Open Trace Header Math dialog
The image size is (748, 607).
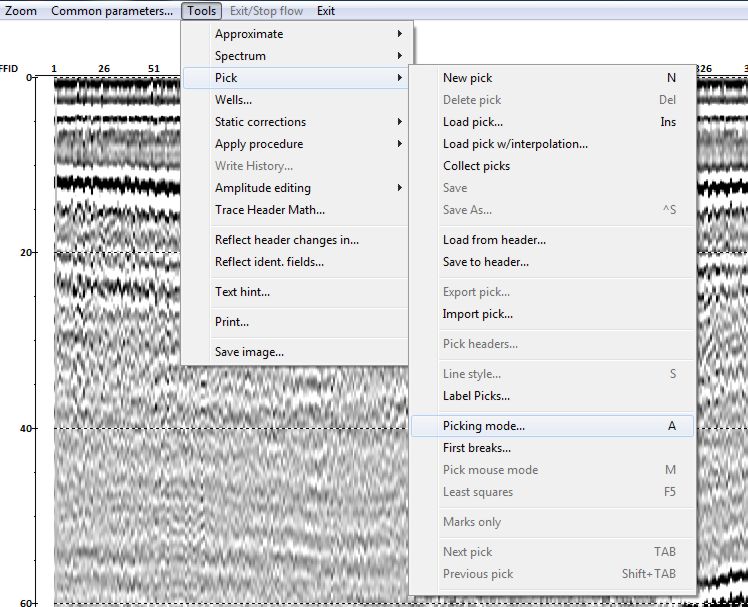(295, 209)
